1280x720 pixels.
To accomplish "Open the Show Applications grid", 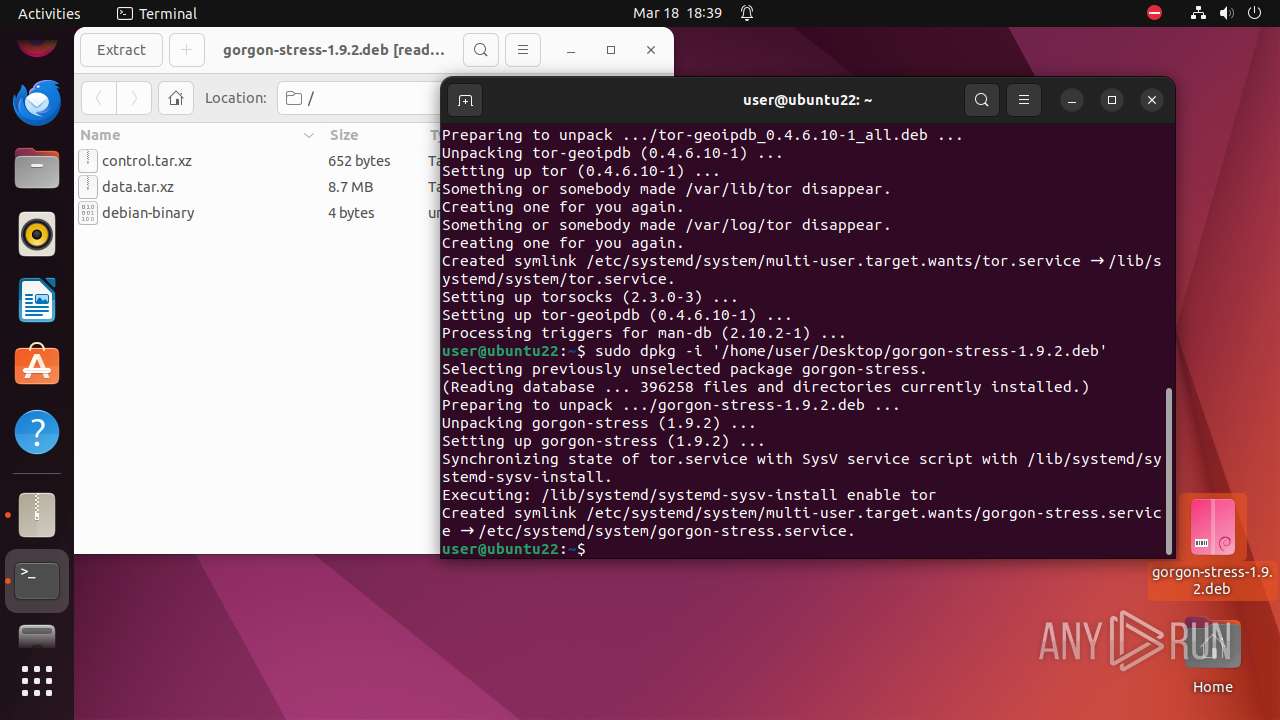I will [x=37, y=680].
